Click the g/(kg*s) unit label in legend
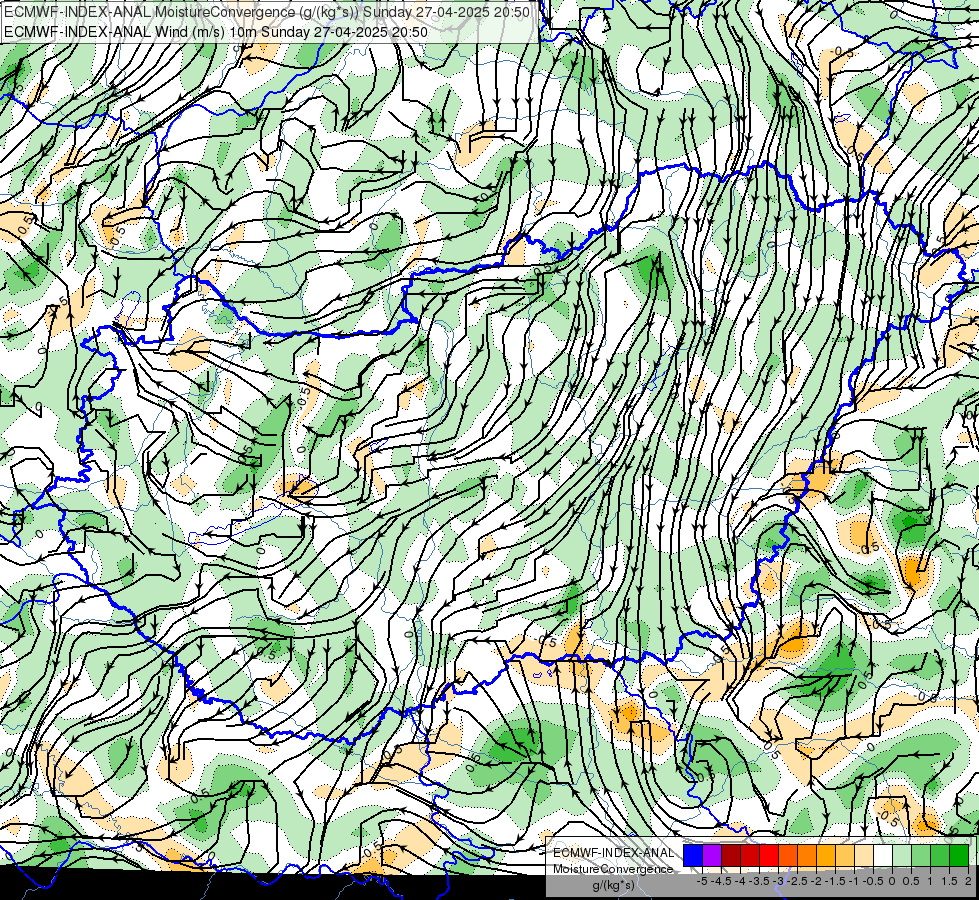 [613, 885]
